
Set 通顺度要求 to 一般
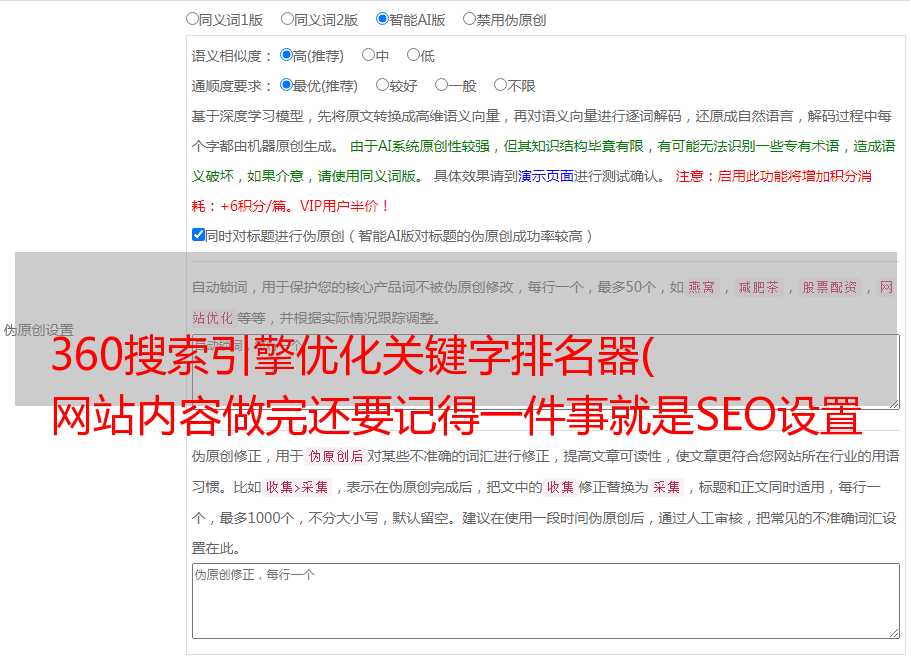(442, 85)
